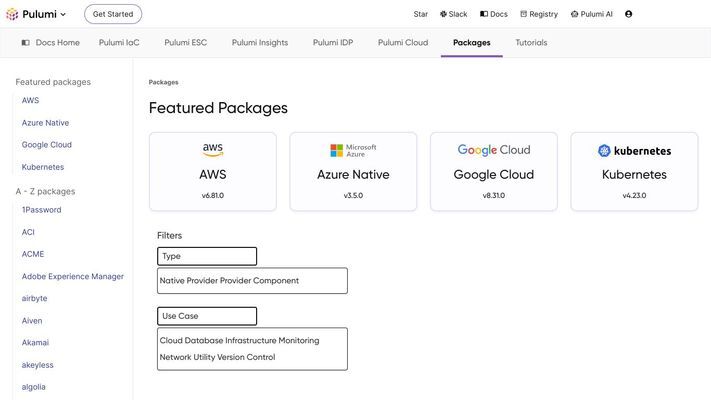711x400 pixels.
Task: Expand the Type filter box
Action: tap(207, 256)
